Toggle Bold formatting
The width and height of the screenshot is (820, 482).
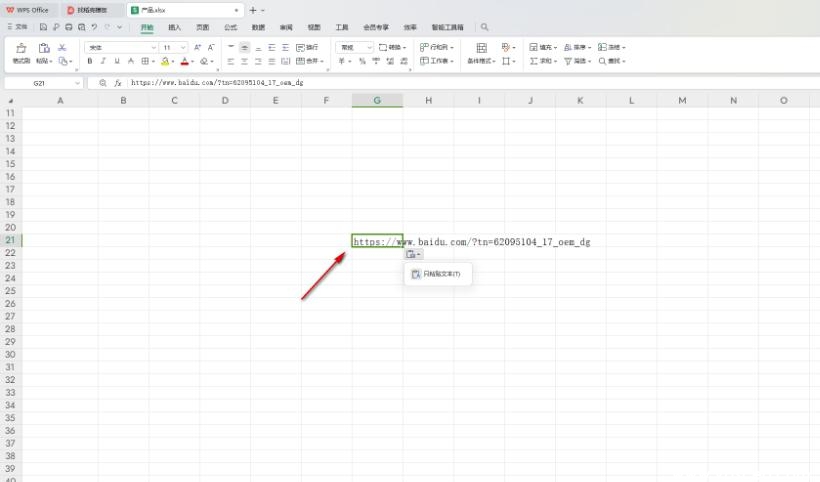[90, 61]
